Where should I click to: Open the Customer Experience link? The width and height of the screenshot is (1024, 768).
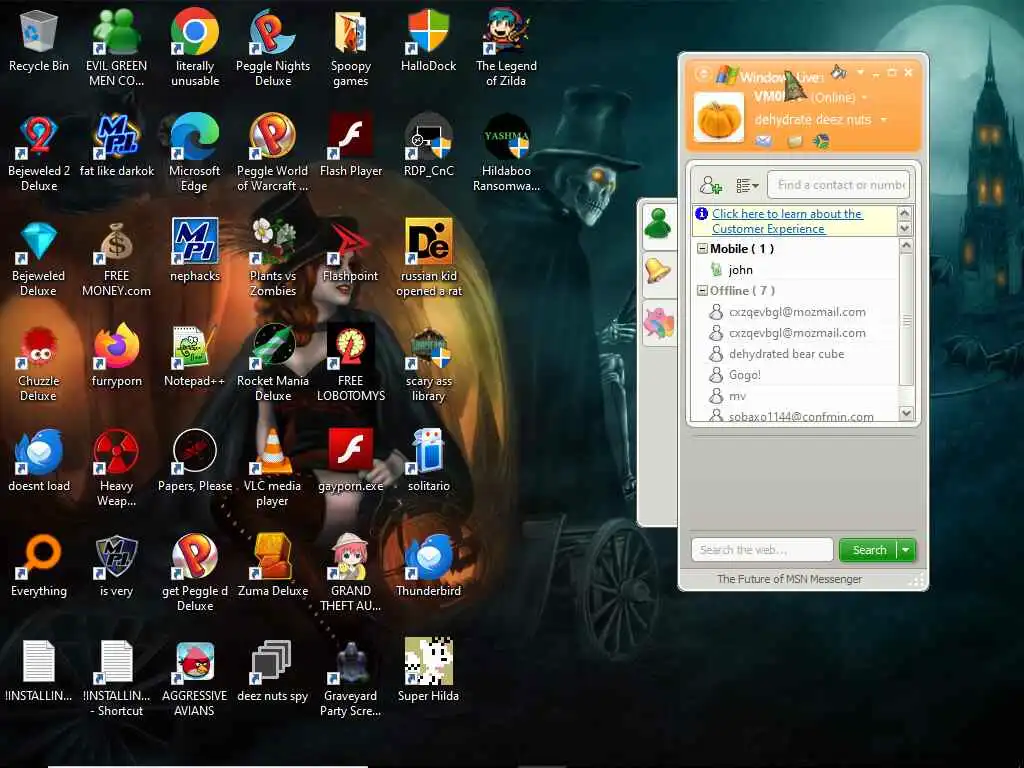tap(787, 221)
